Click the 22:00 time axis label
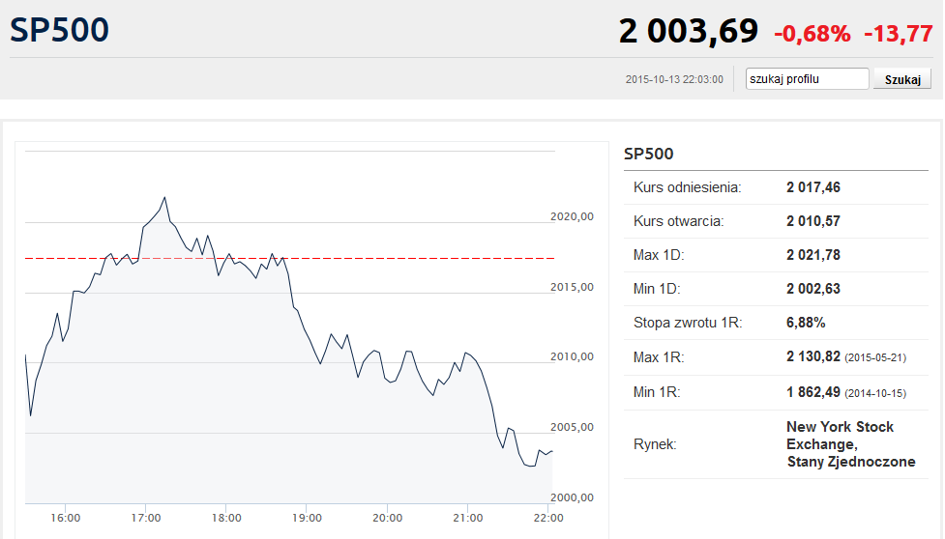The image size is (945, 539). (548, 518)
